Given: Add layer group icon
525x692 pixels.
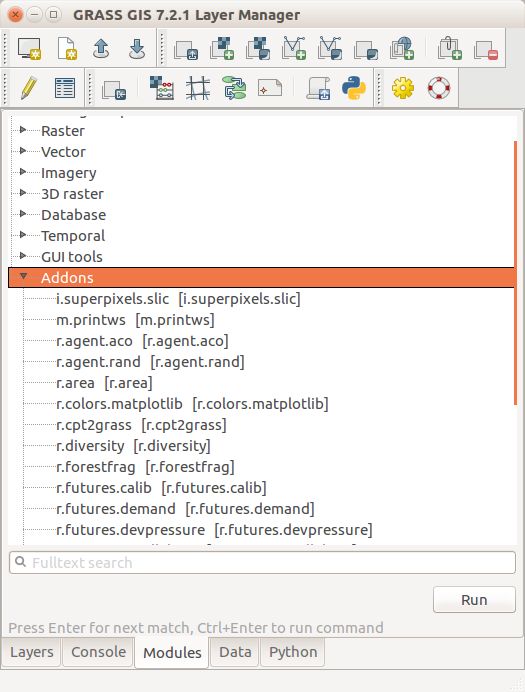Looking at the screenshot, I should [450, 48].
